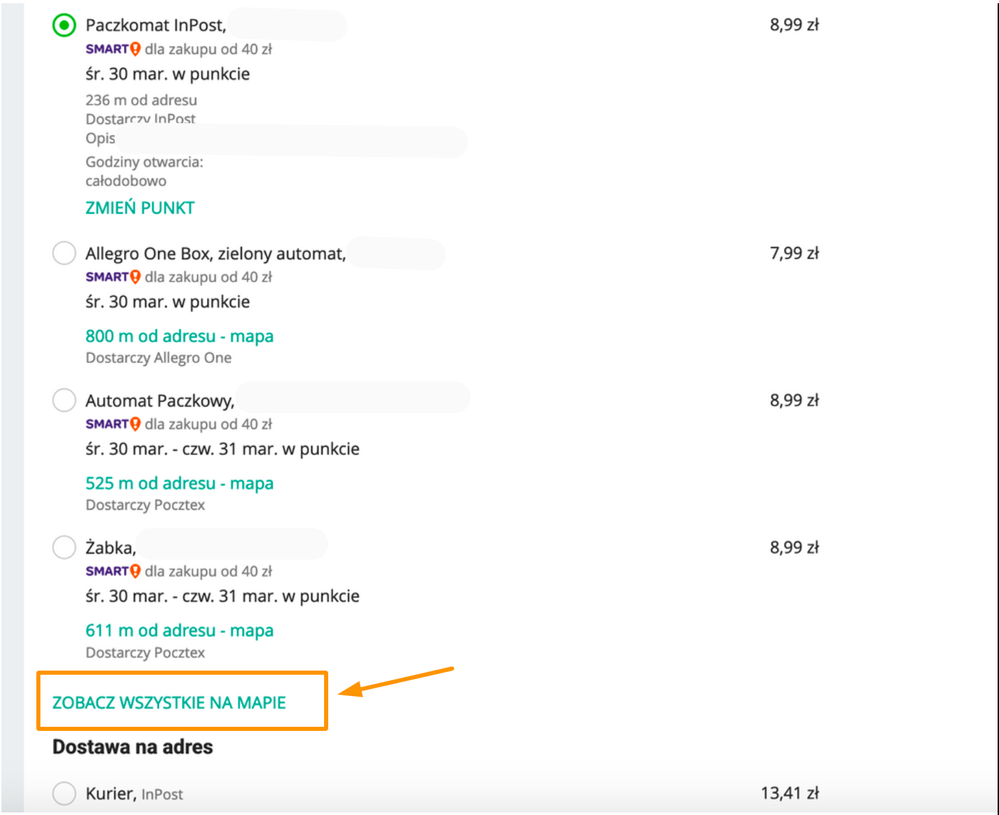
Task: Open 800 m od adresu map link
Action: click(179, 336)
